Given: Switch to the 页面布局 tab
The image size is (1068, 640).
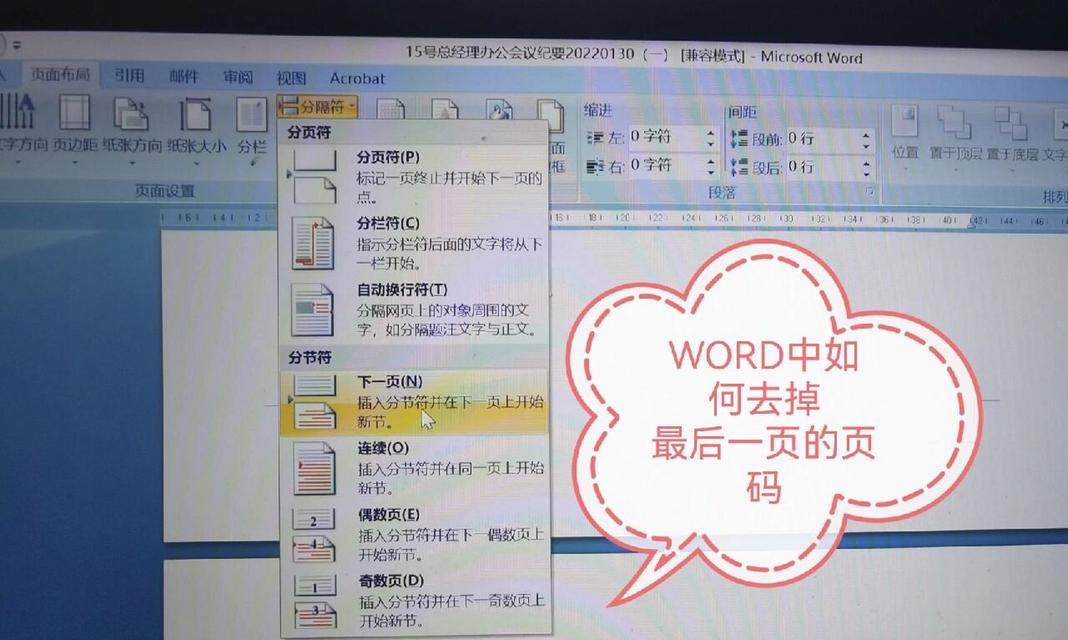Looking at the screenshot, I should [x=60, y=74].
